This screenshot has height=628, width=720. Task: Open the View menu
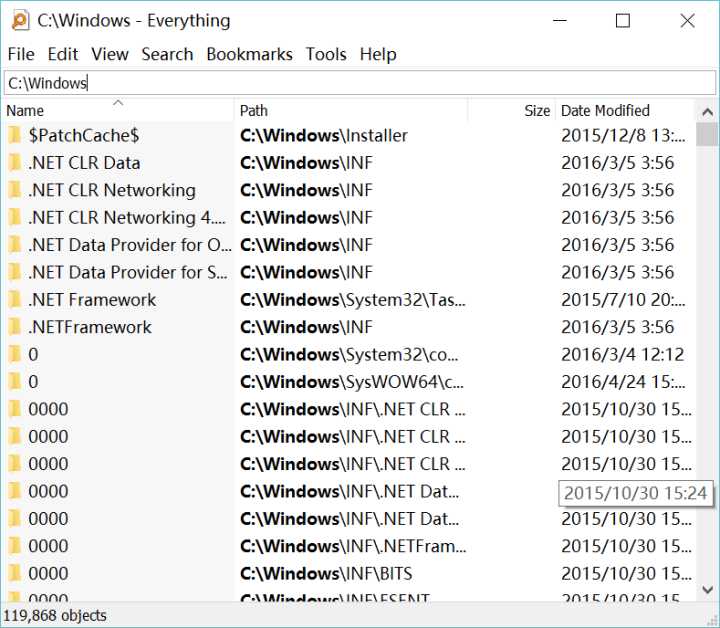[110, 54]
